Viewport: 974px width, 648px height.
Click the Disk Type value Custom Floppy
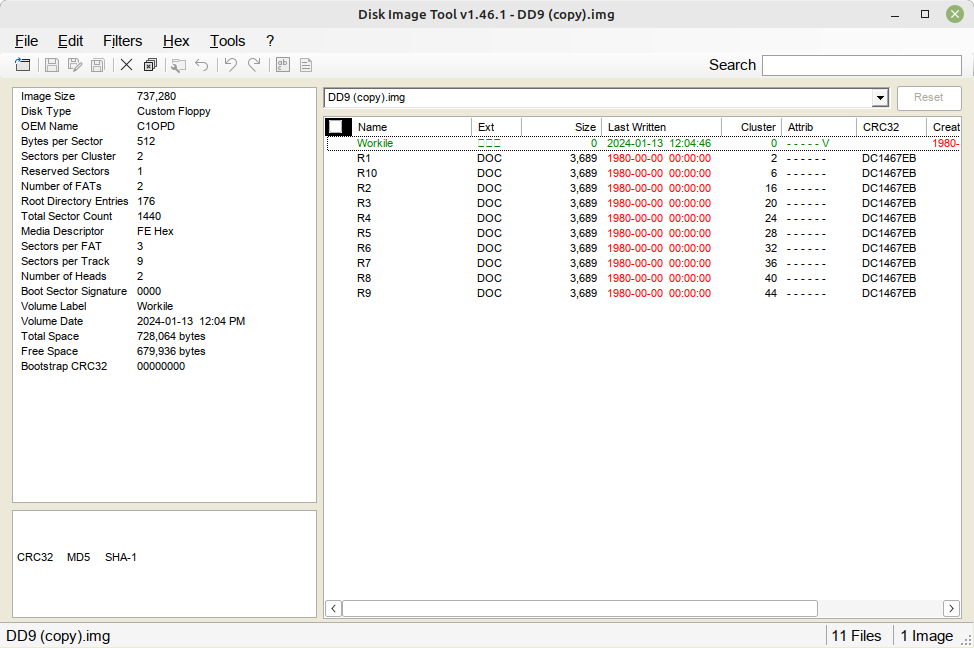click(x=174, y=111)
